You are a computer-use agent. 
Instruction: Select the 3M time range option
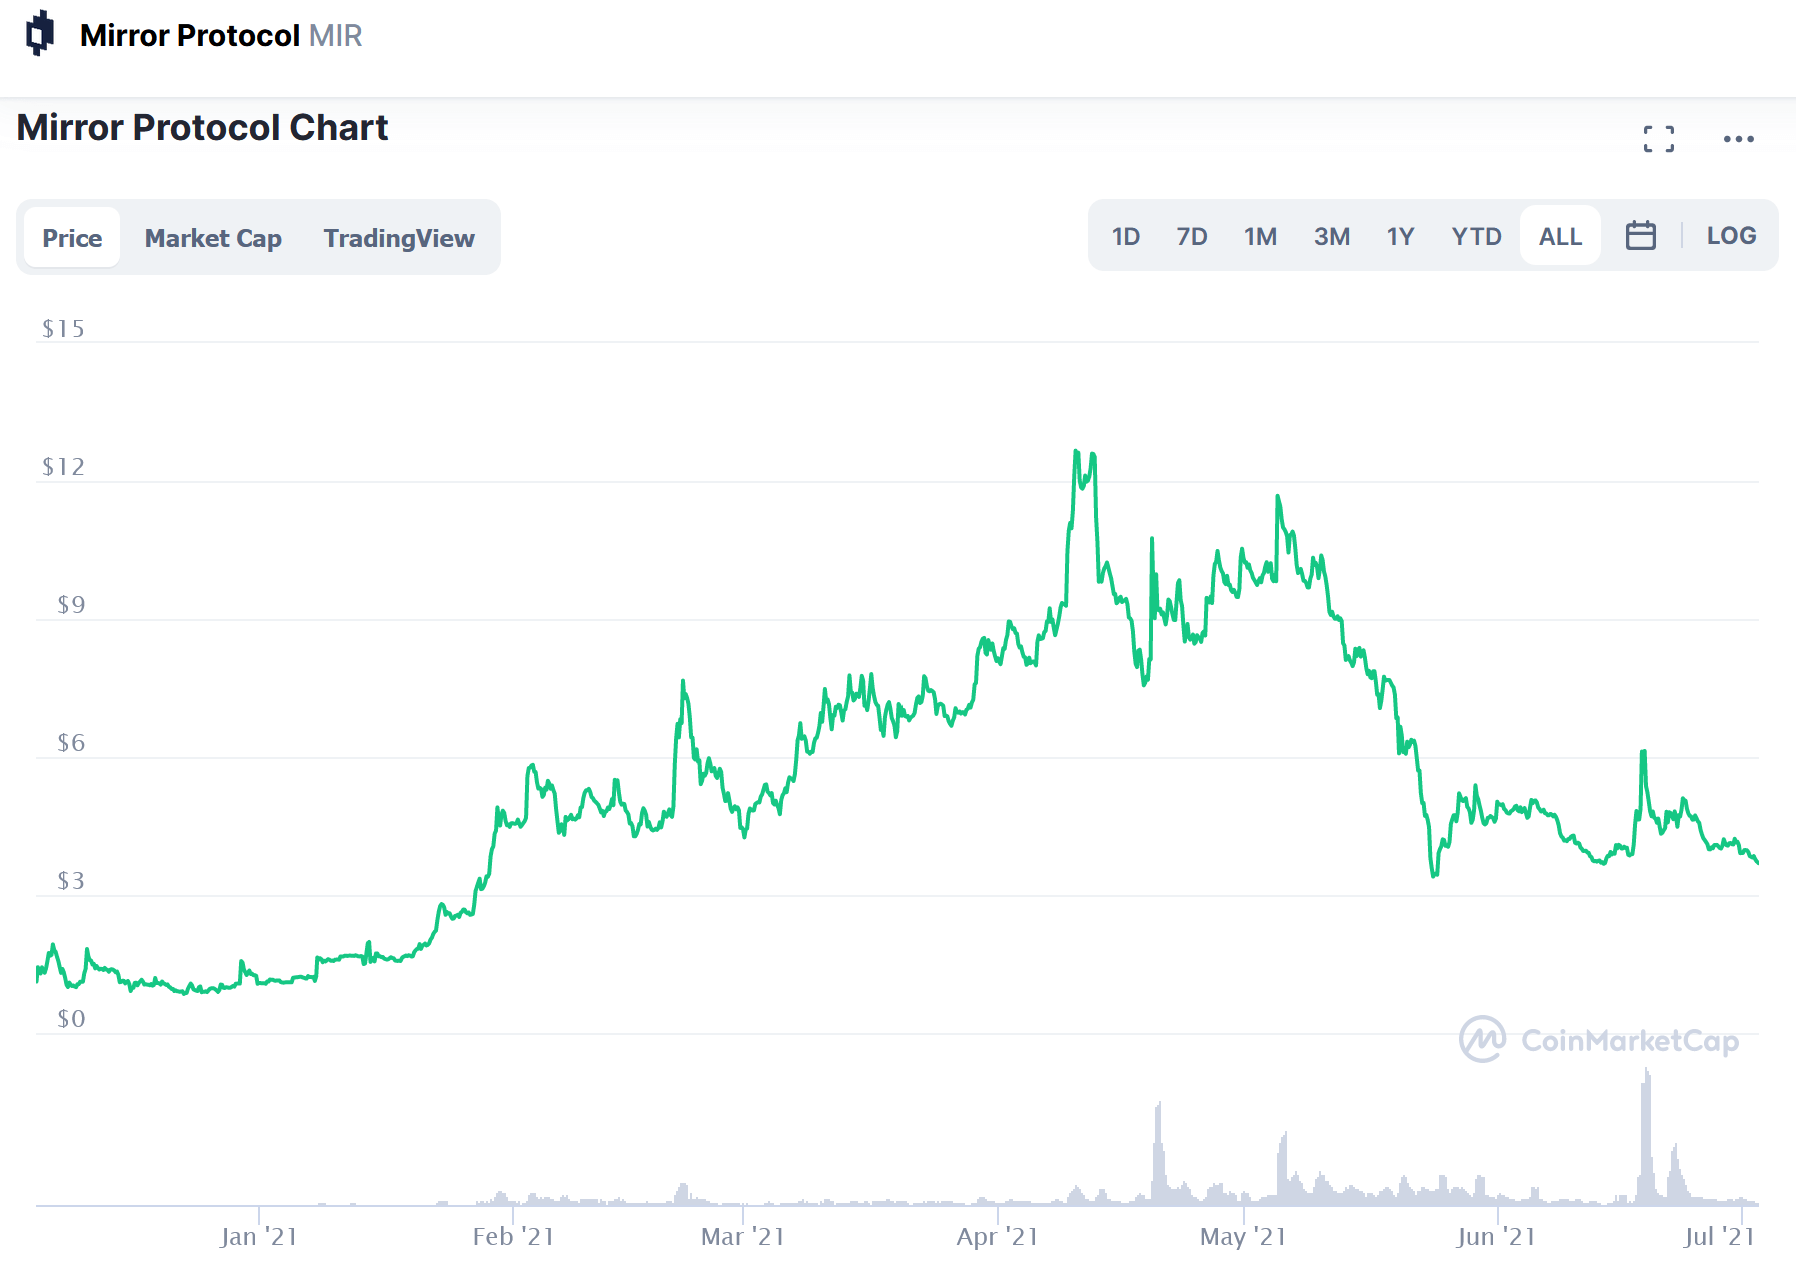(1331, 236)
